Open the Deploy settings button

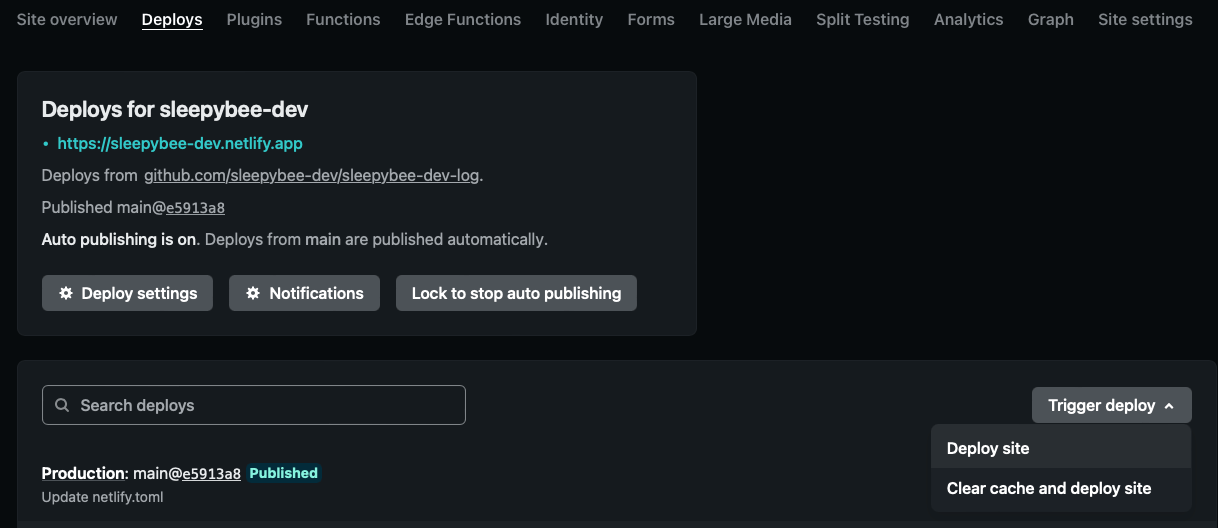[x=127, y=293]
